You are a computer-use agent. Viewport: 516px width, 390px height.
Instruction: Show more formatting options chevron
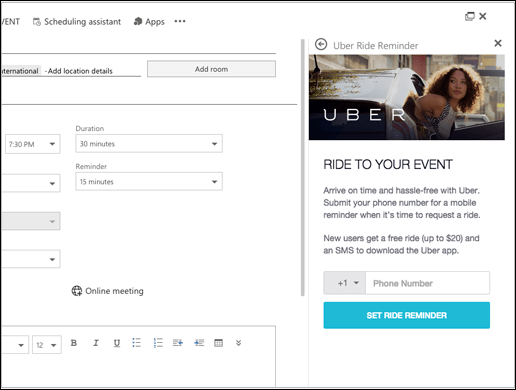click(x=238, y=343)
